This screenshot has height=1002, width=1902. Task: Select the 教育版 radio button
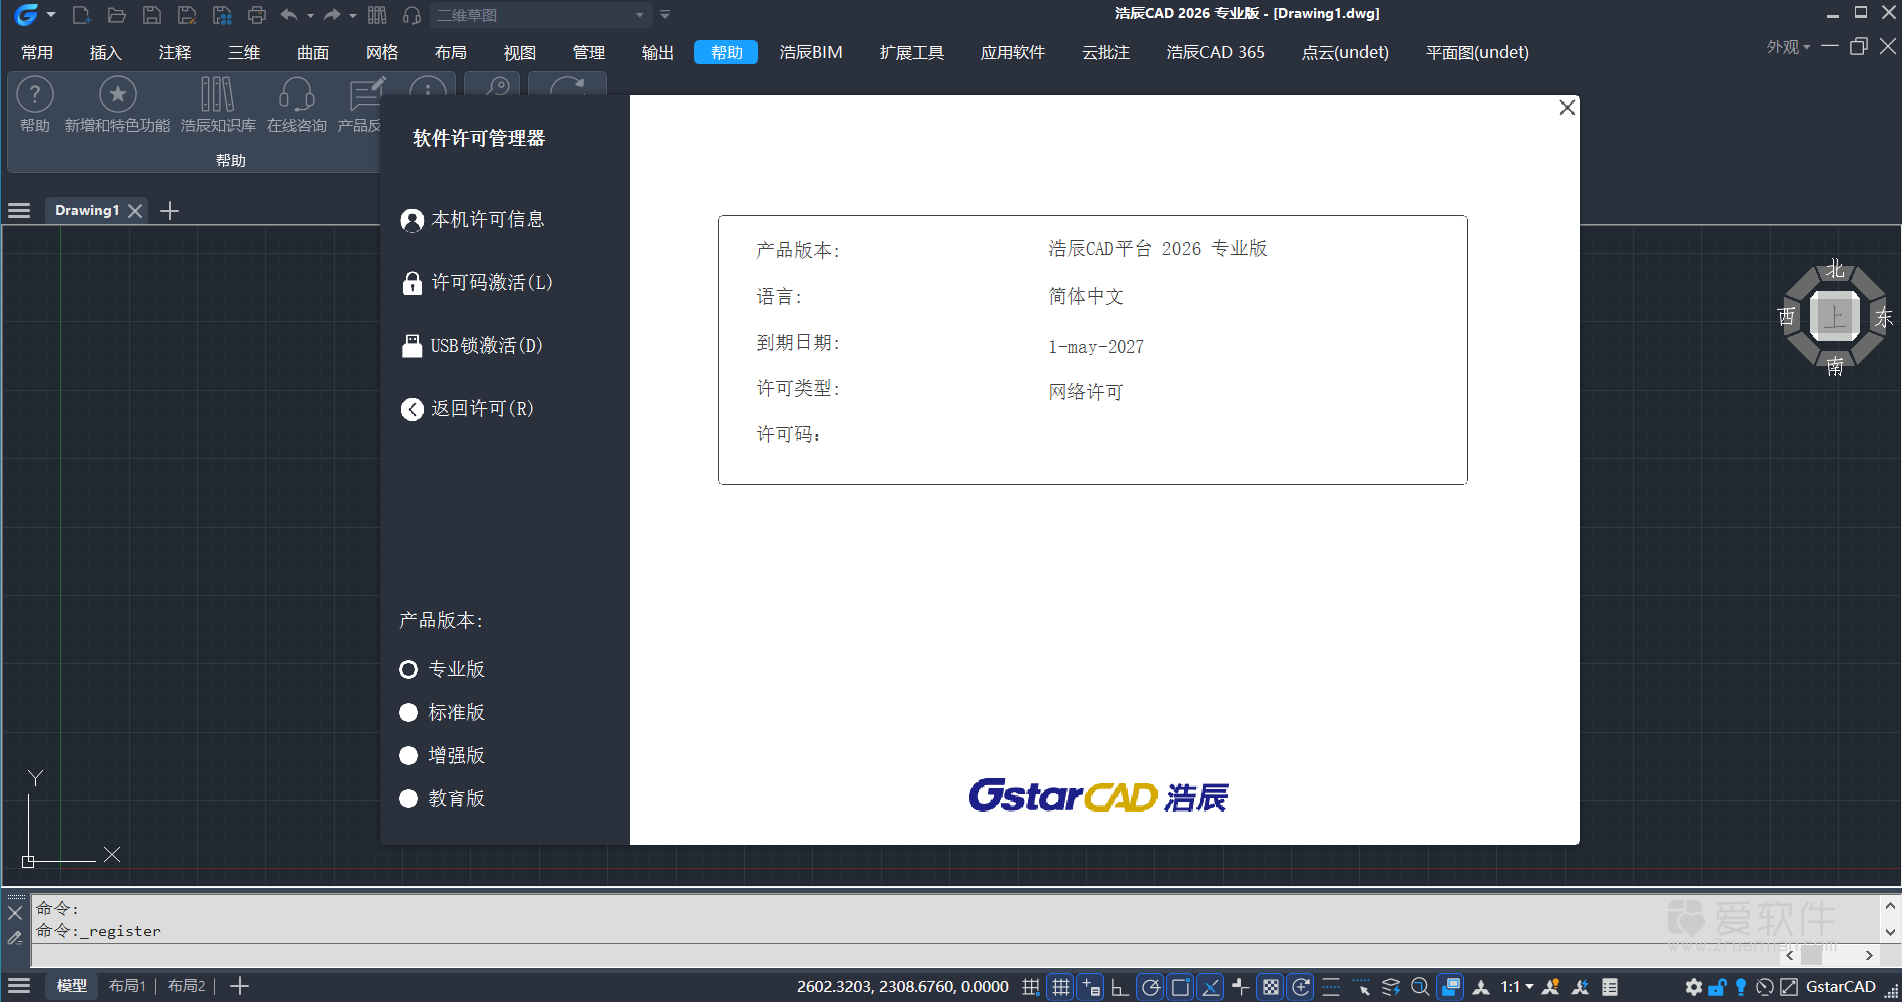408,798
